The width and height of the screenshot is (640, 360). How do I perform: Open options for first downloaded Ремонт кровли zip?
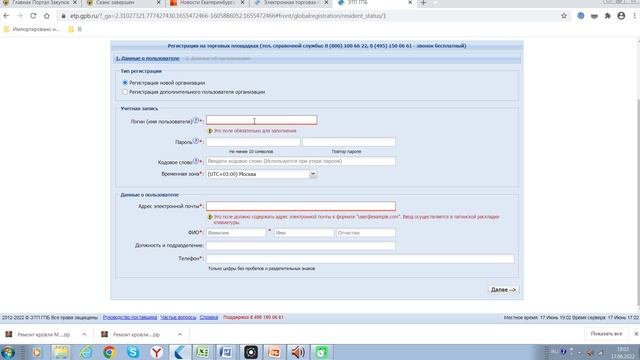click(x=84, y=334)
